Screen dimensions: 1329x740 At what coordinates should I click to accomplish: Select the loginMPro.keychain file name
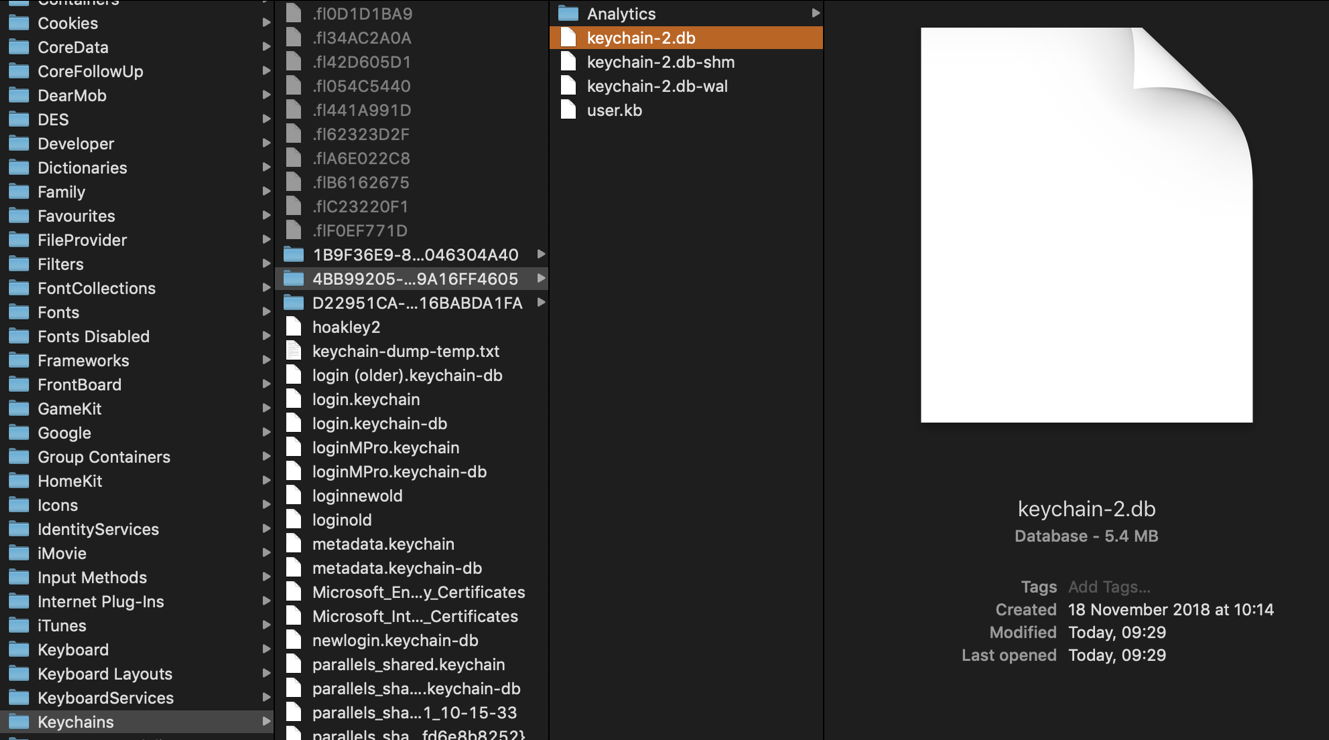[x=386, y=447]
